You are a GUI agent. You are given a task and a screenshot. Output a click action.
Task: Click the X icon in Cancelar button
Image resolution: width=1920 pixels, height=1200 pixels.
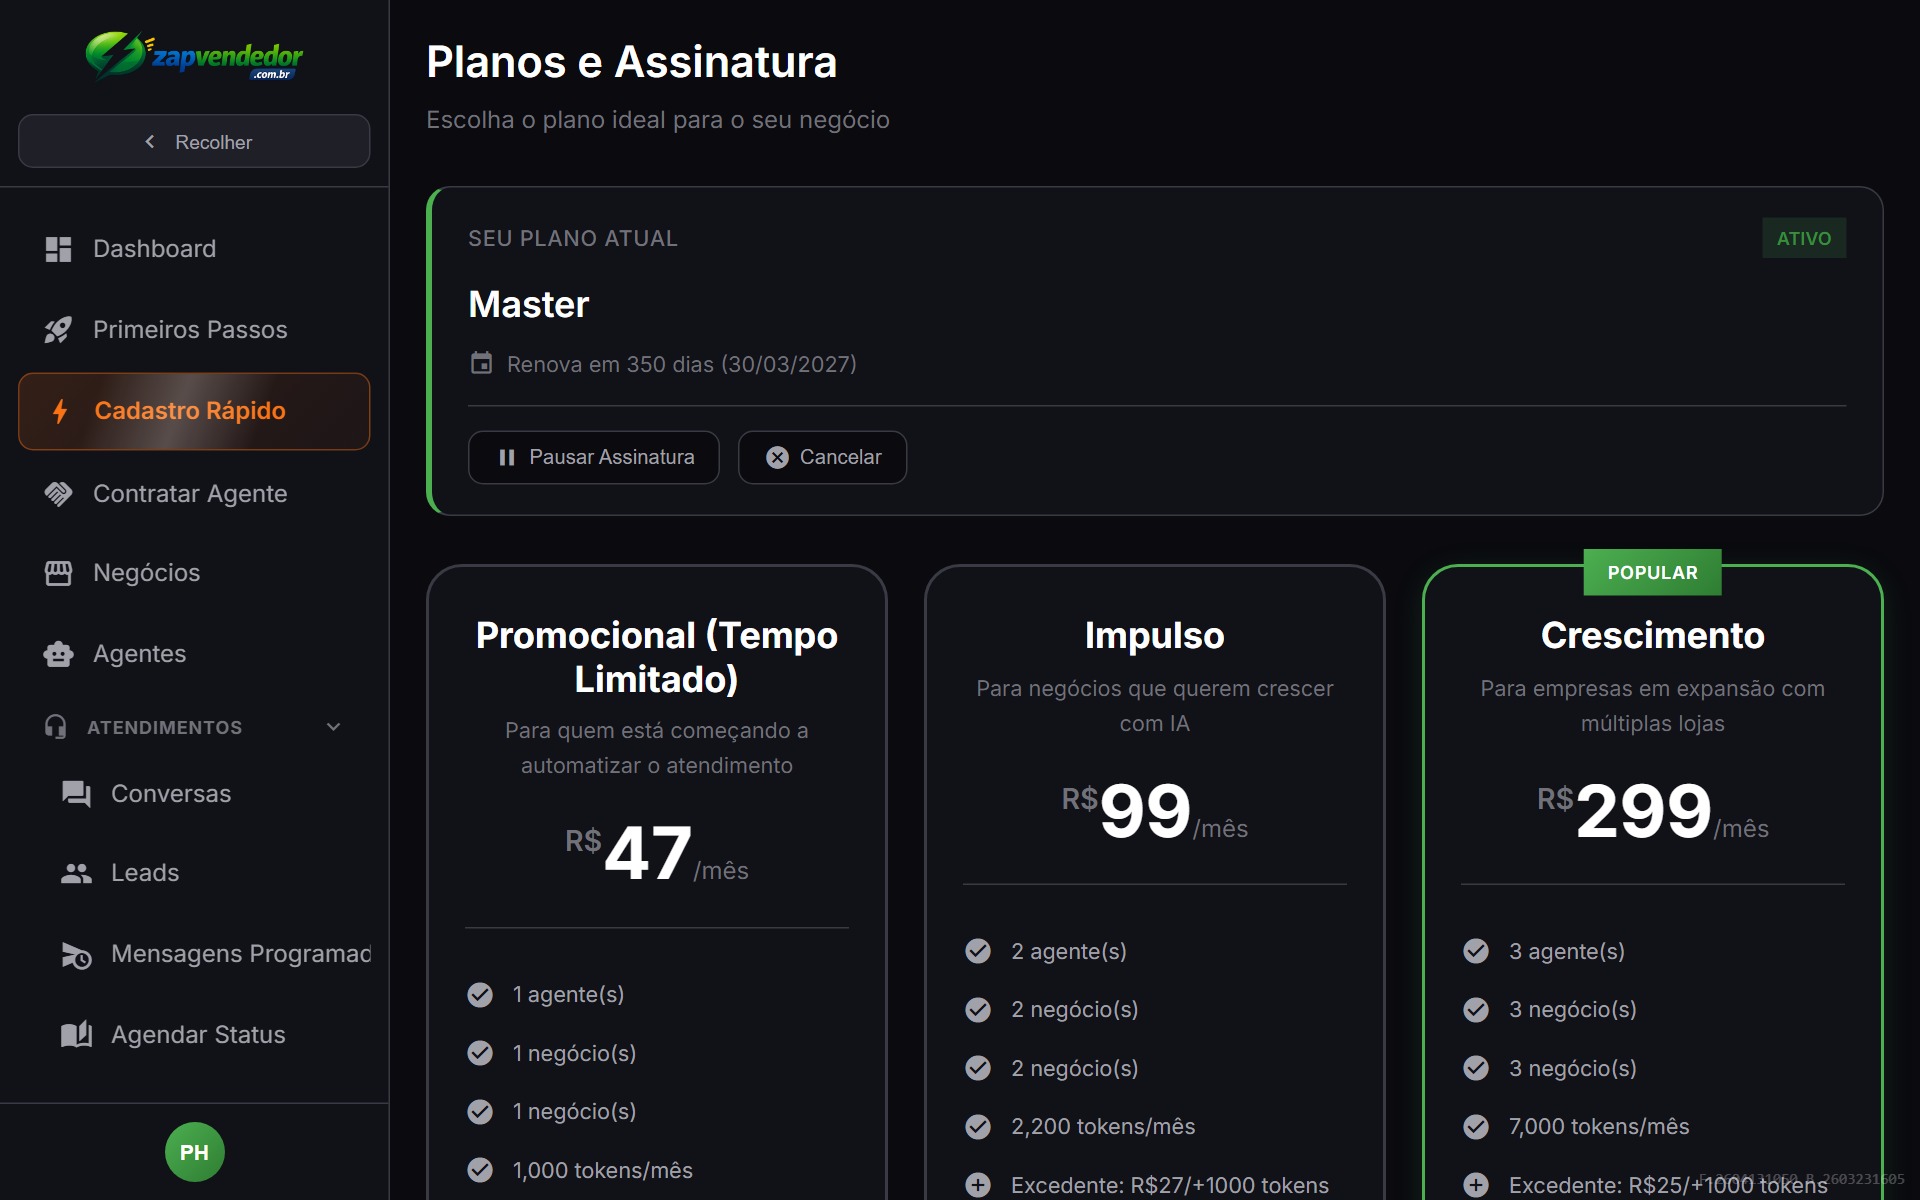(x=777, y=457)
